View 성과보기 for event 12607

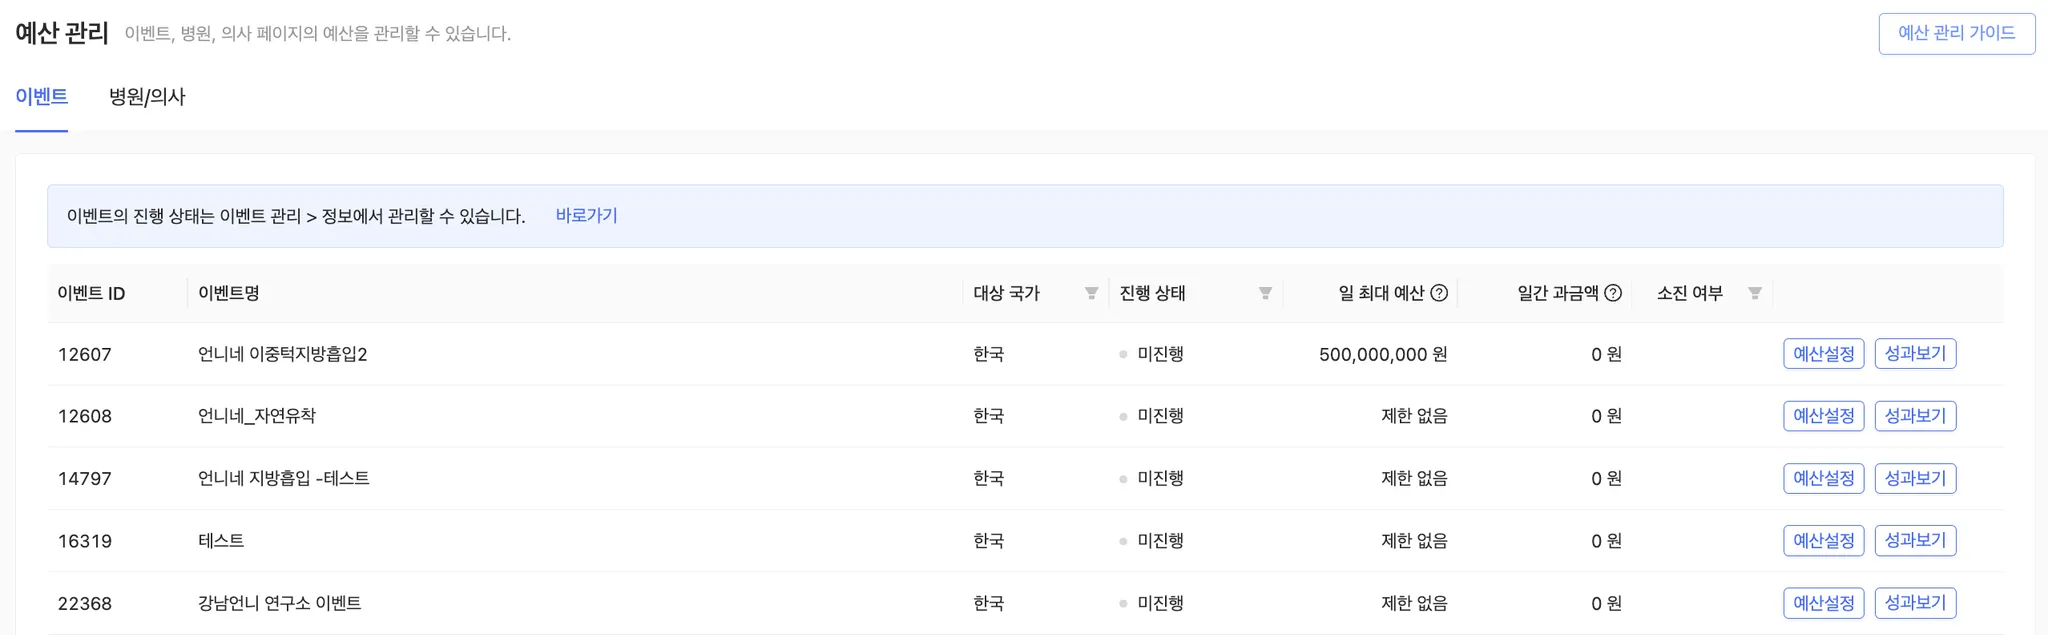(1915, 354)
